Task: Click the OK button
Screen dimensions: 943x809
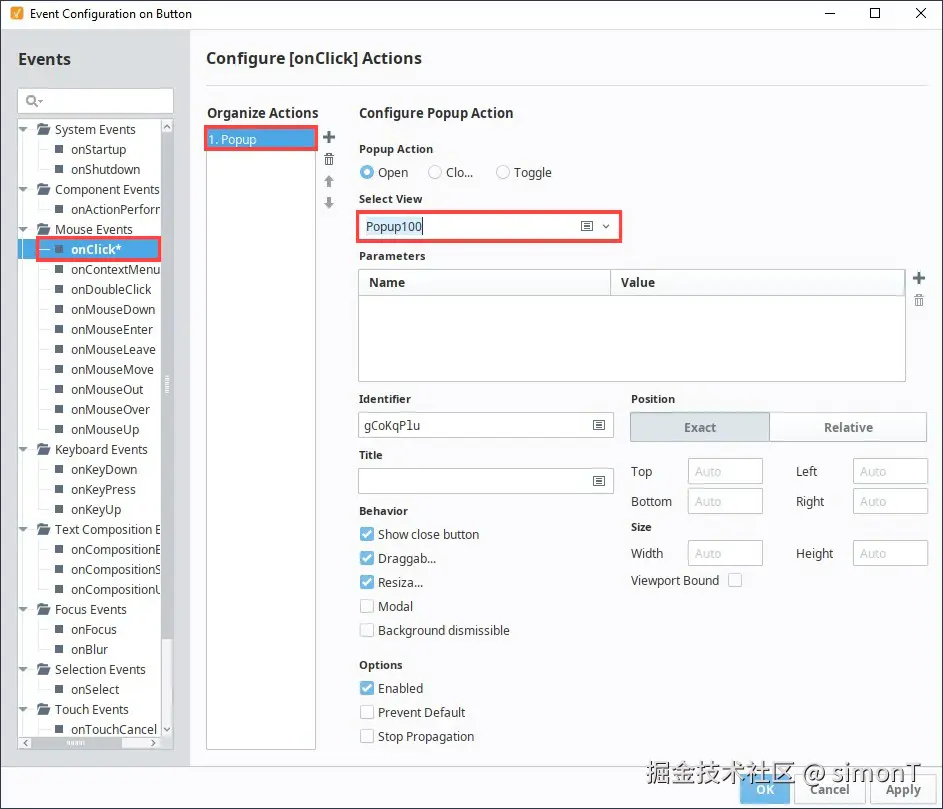Action: click(x=765, y=789)
